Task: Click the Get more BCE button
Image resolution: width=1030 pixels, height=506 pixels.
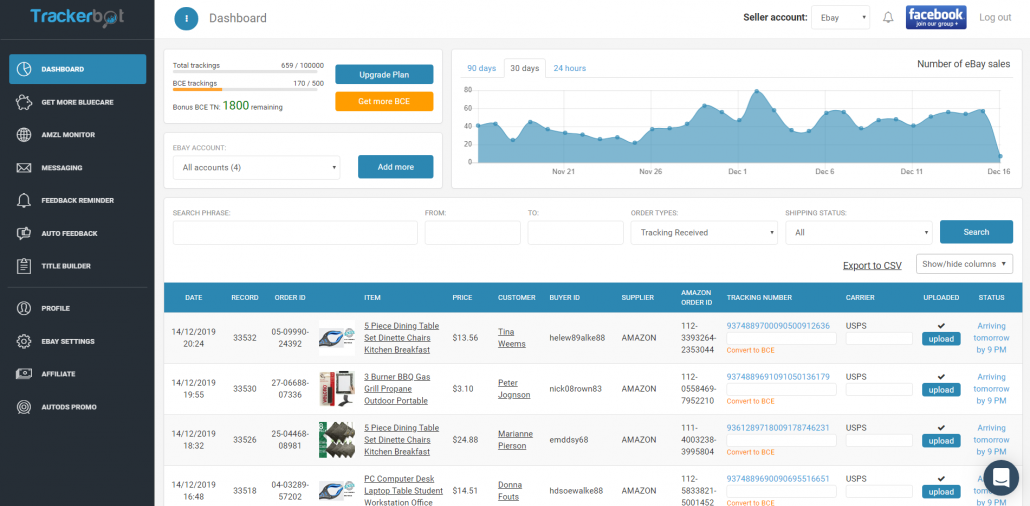Action: click(384, 101)
